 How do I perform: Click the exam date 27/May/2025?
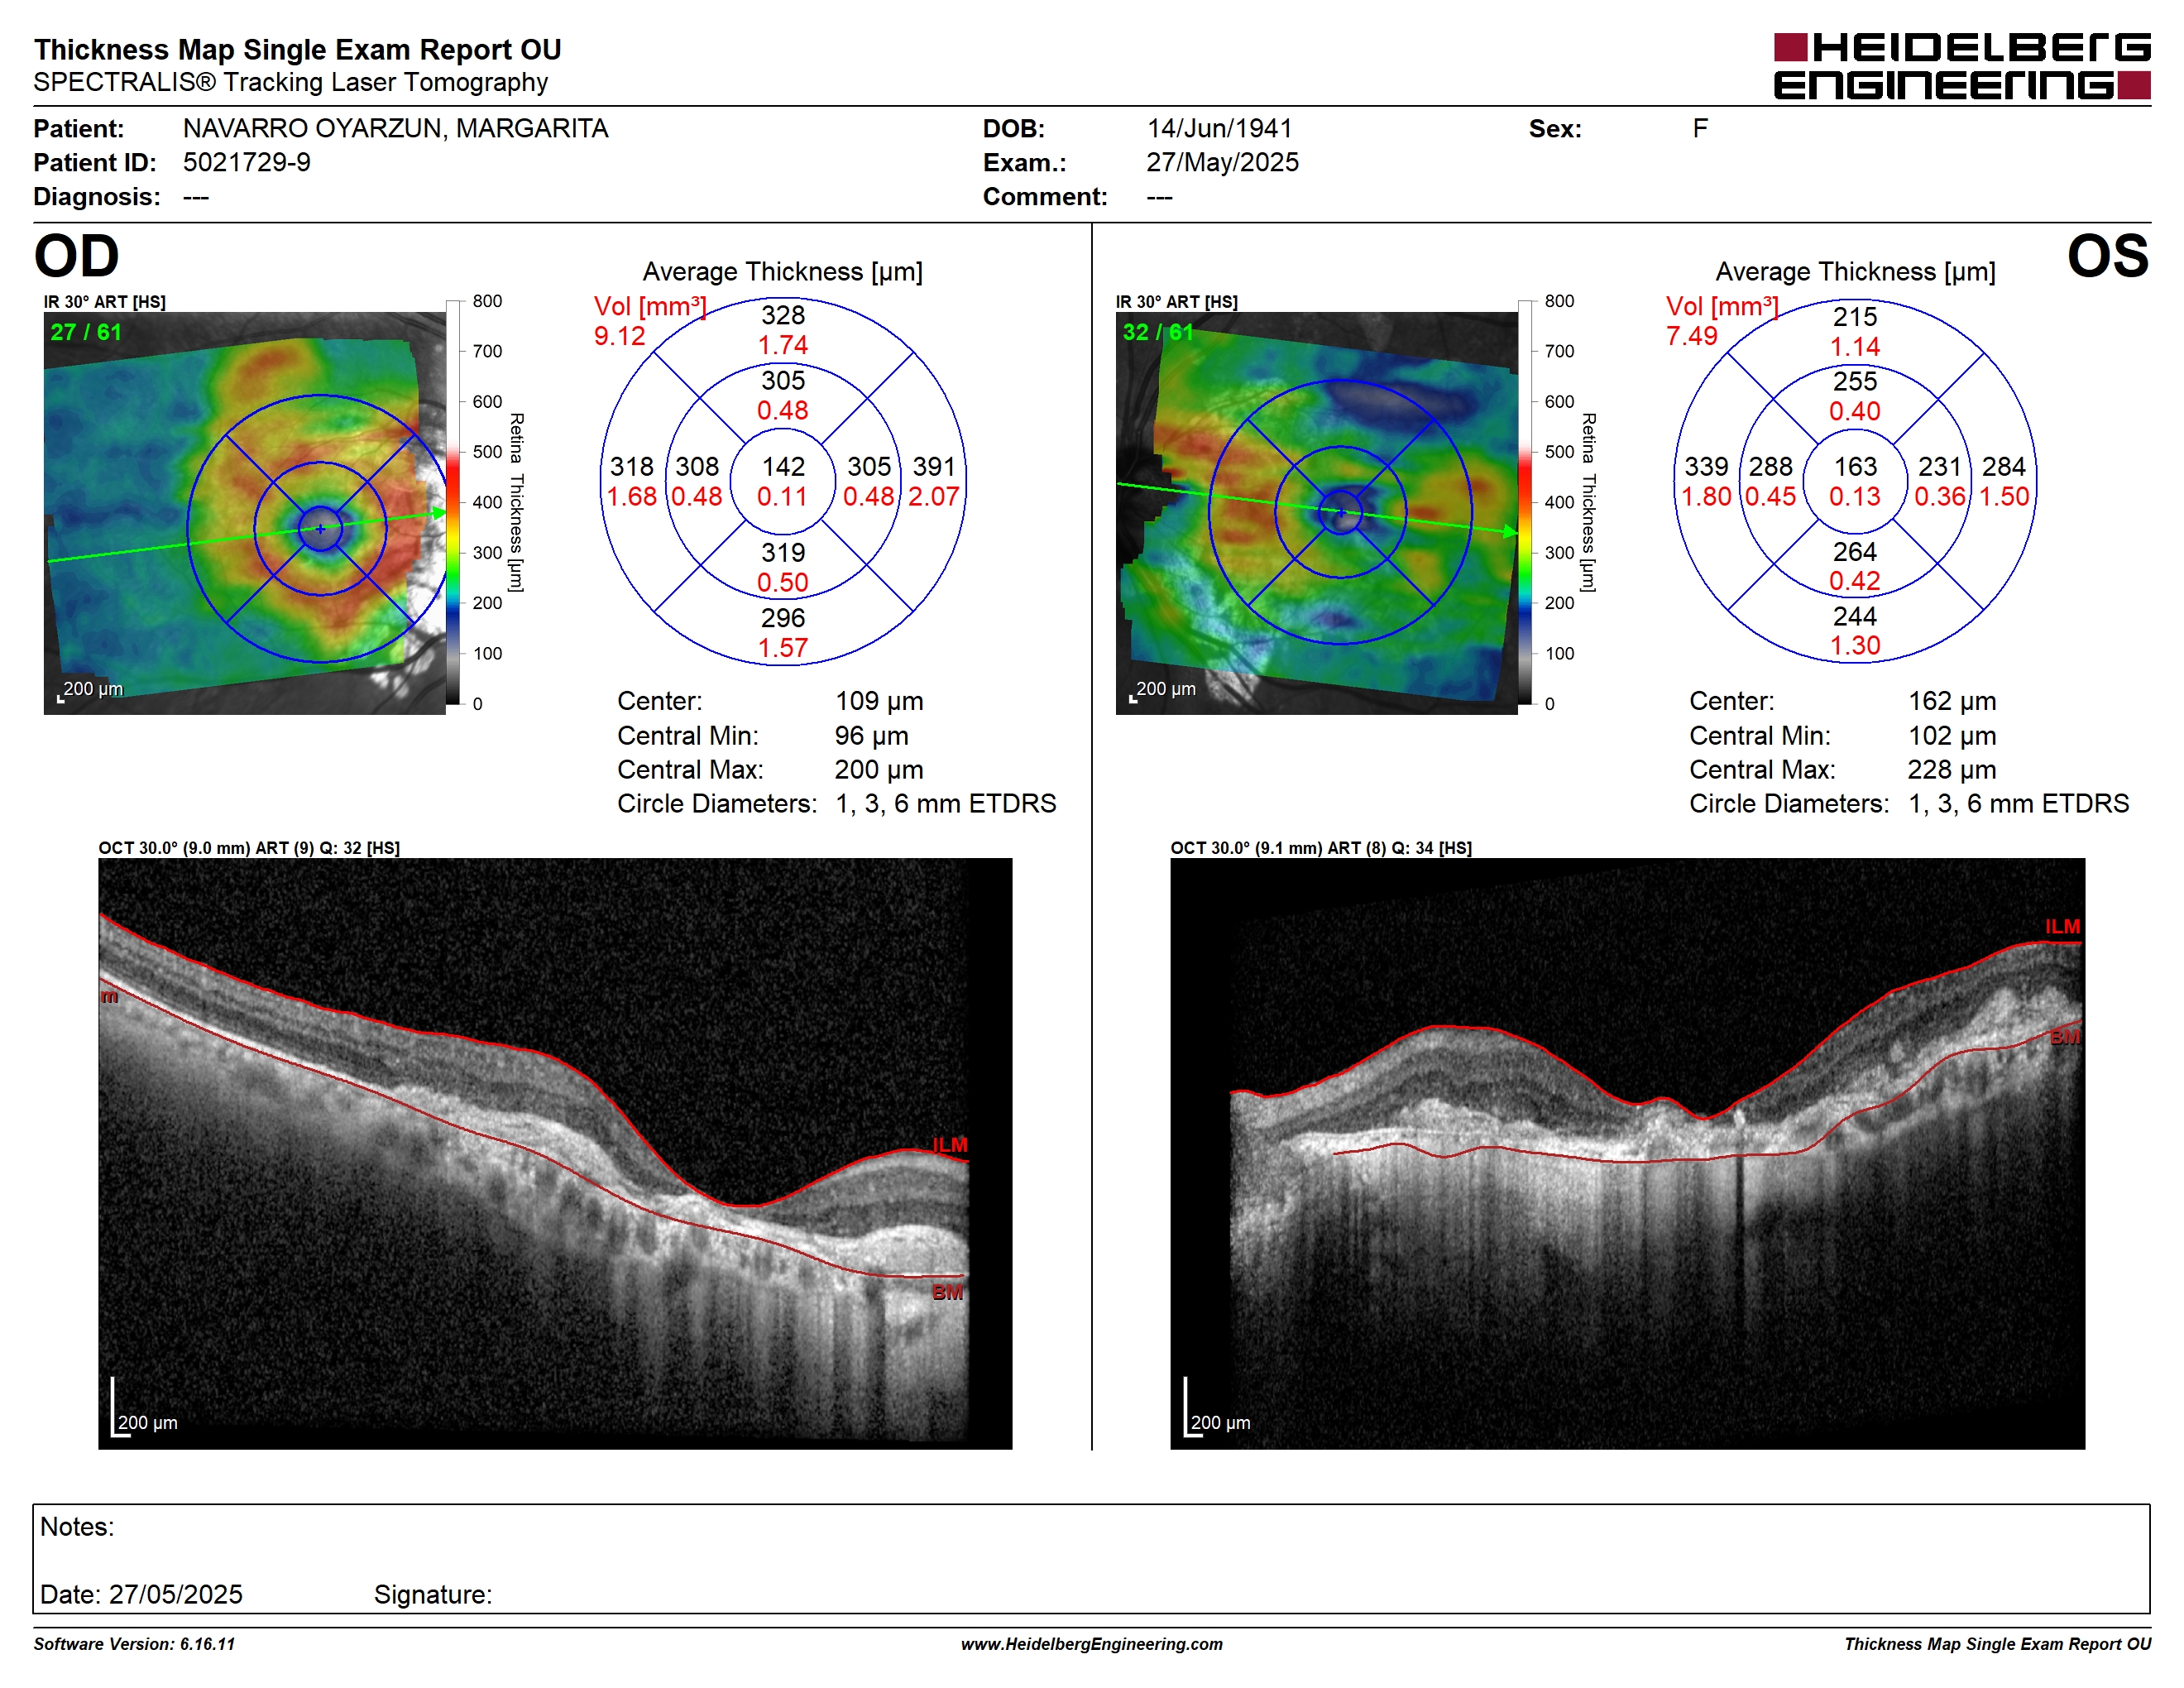point(1222,163)
